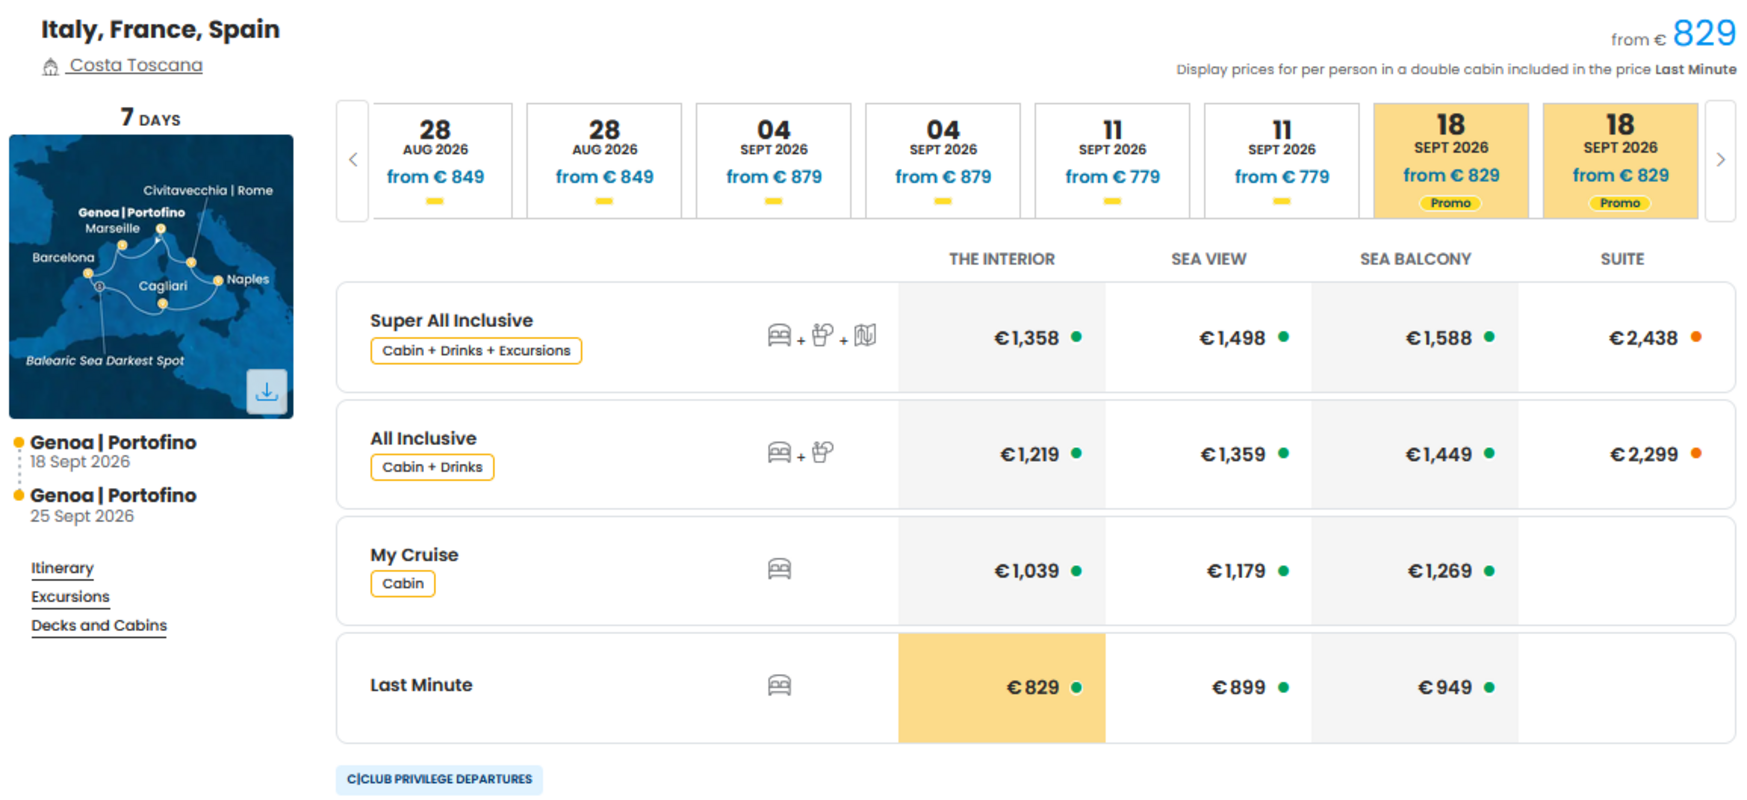Click the excursions map icon in Super All Inclusive row
1747x800 pixels.
pyautogui.click(x=865, y=336)
